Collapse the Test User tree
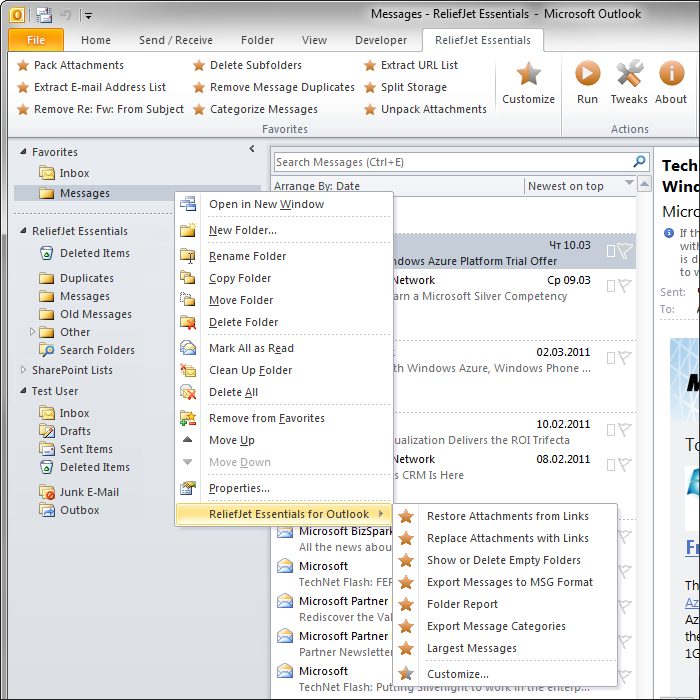 pyautogui.click(x=23, y=391)
